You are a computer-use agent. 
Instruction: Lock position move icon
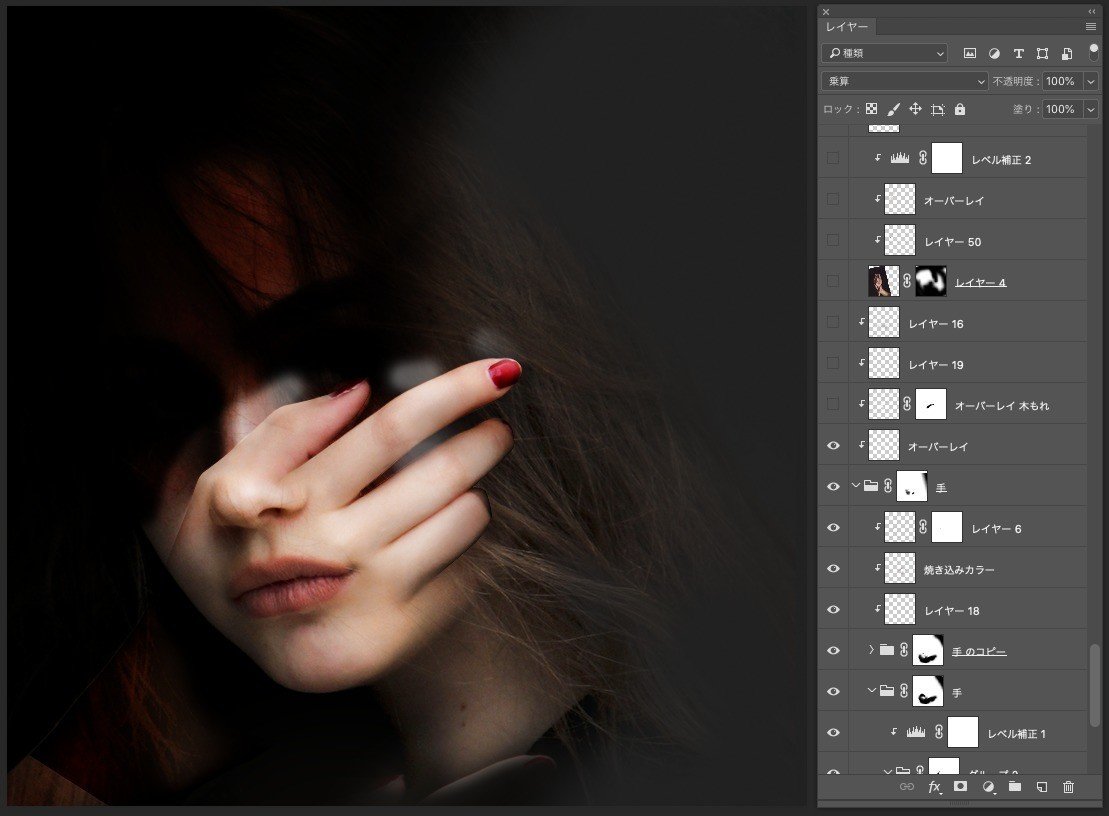(915, 109)
